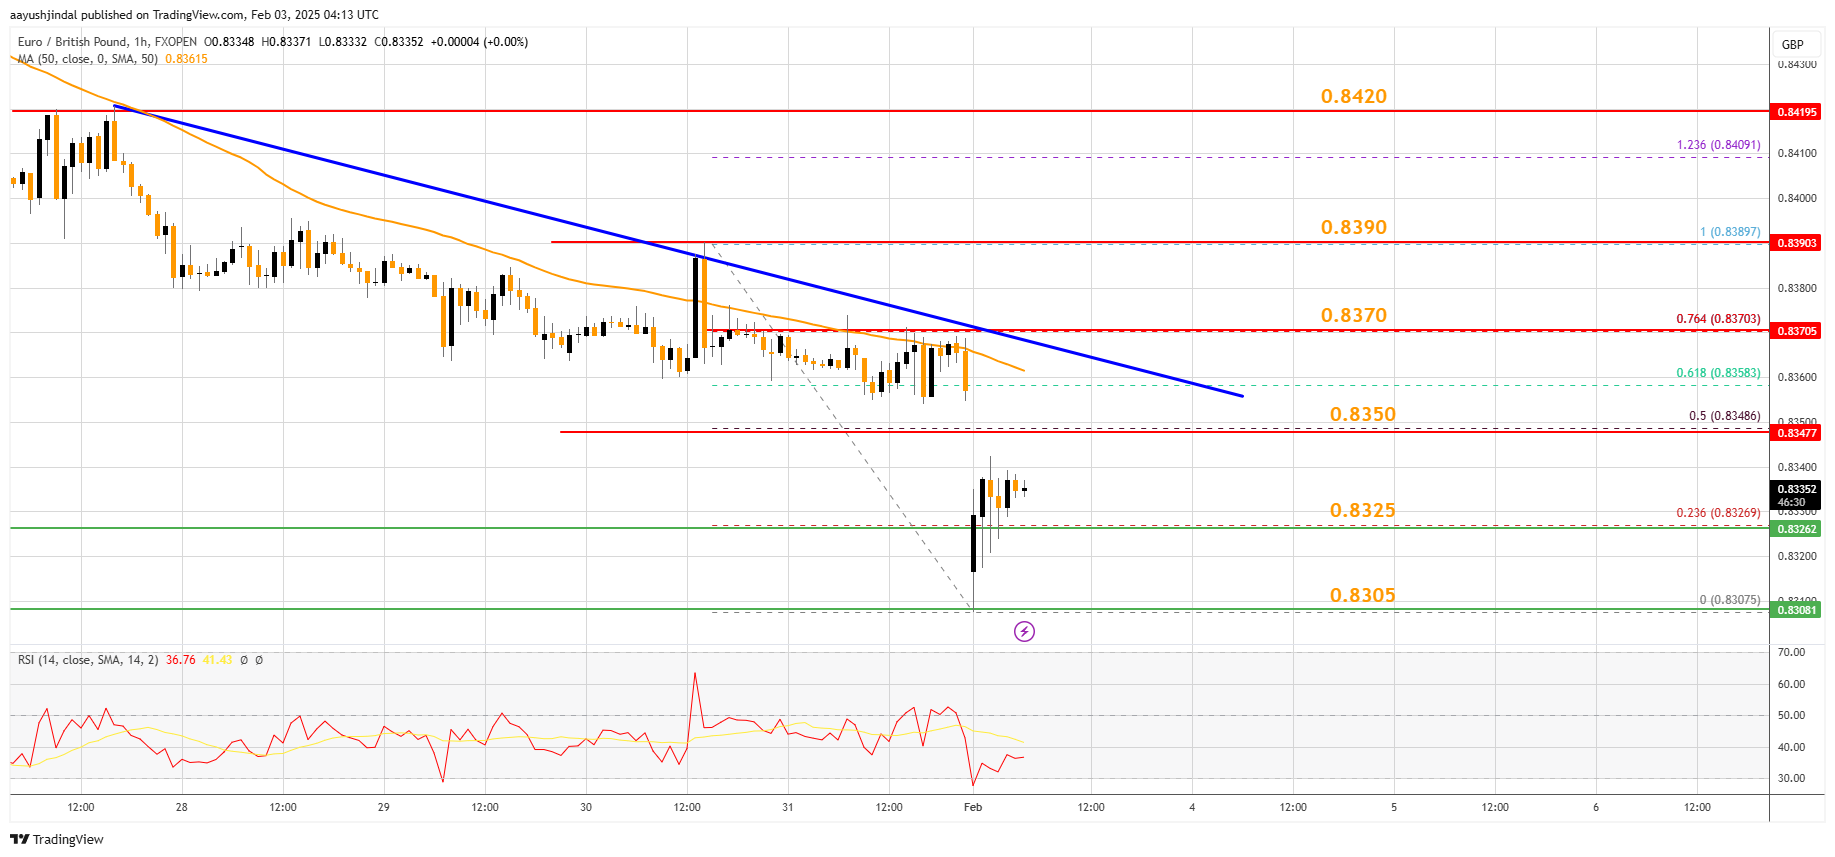
Task: Click the 0.8420 orange resistance annotation
Action: 1354,96
